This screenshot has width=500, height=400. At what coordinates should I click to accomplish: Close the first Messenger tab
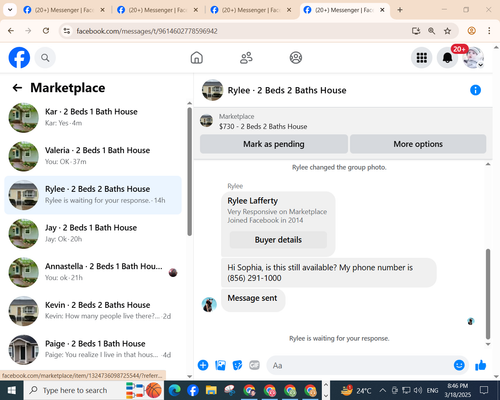[x=103, y=10]
